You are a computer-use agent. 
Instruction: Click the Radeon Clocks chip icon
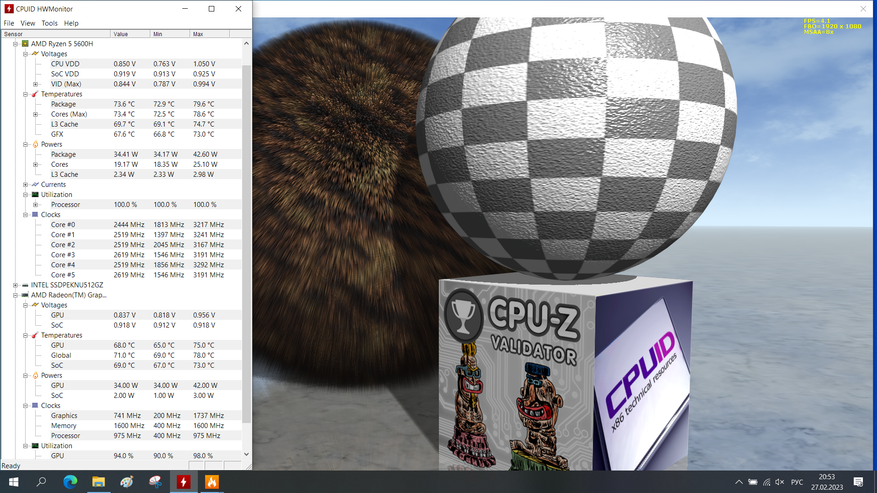point(35,405)
